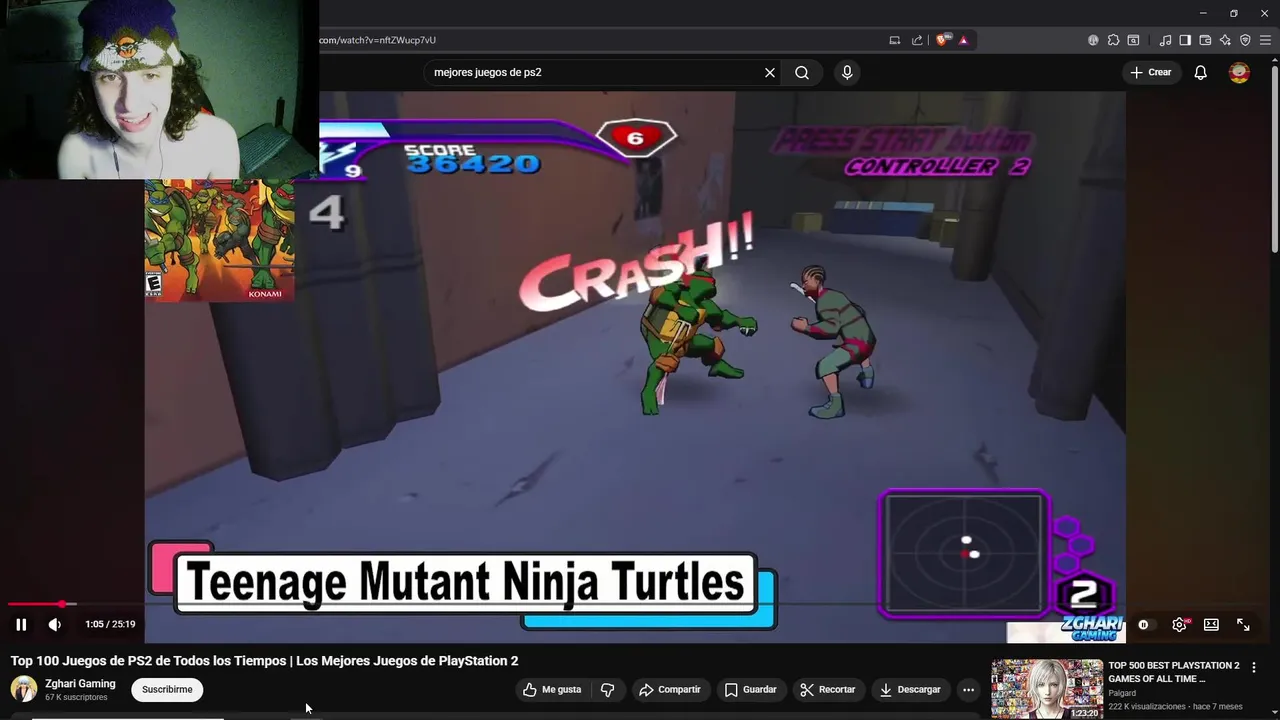Toggle the browser sidebar panel
Screen dimensions: 1280x720
(1185, 40)
